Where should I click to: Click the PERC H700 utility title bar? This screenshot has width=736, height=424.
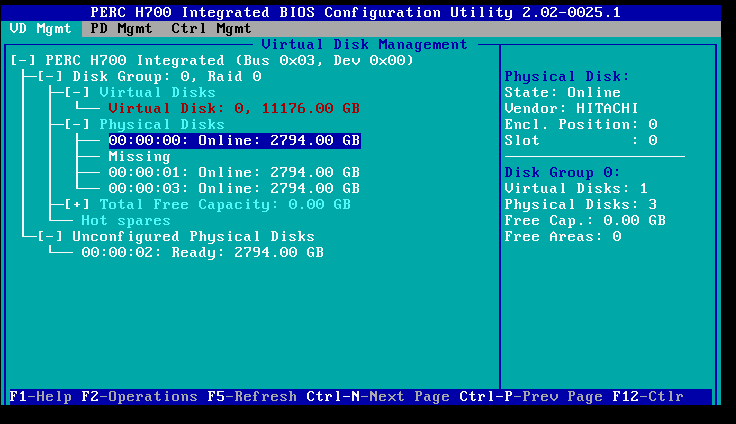tap(360, 13)
